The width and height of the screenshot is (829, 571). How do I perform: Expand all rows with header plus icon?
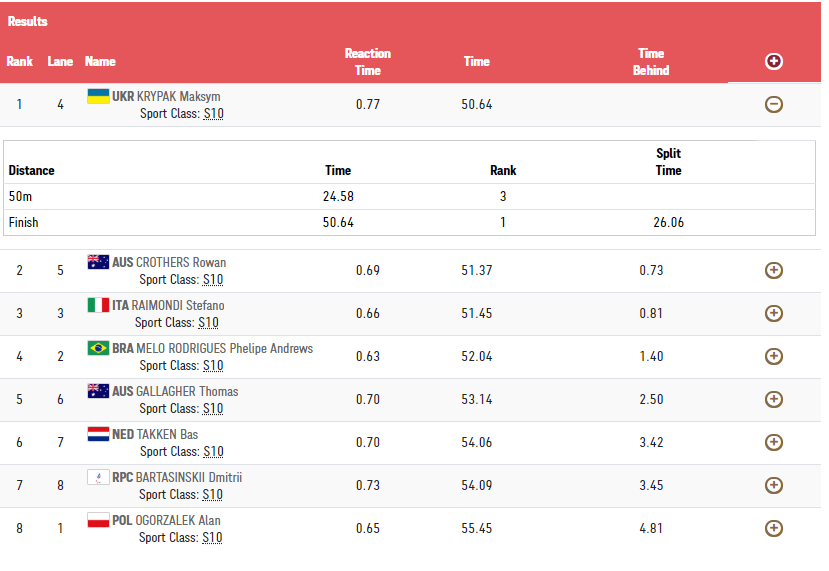click(773, 61)
